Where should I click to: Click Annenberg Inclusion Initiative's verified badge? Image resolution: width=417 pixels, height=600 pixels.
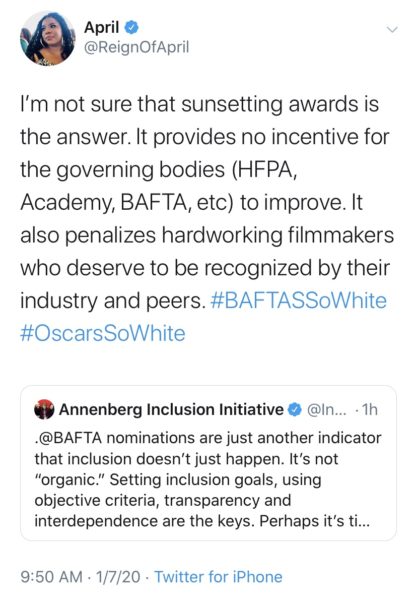click(x=294, y=410)
